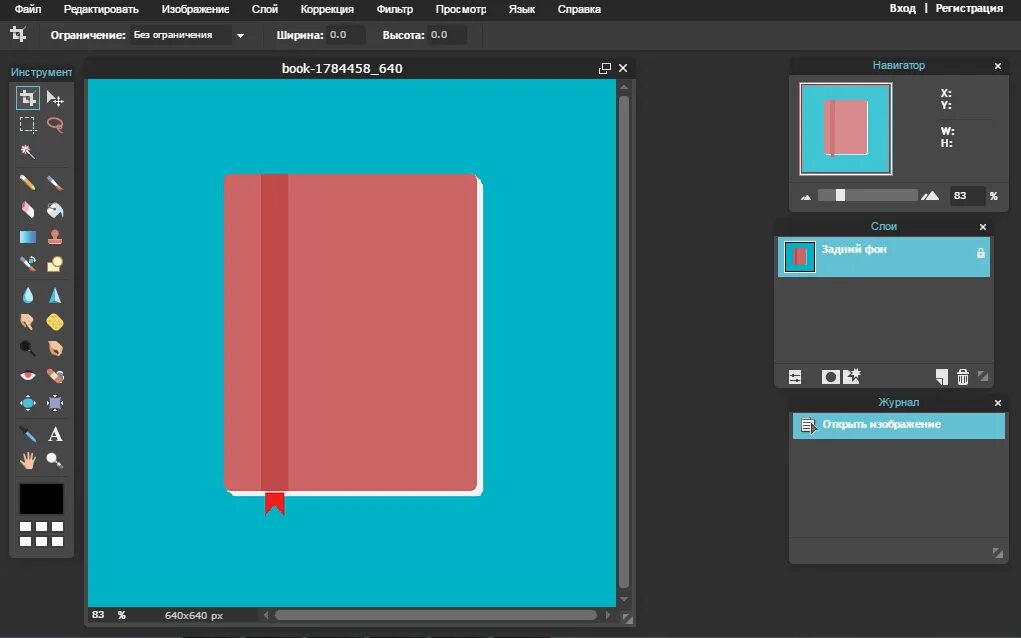Open the Язык menu

pos(522,9)
